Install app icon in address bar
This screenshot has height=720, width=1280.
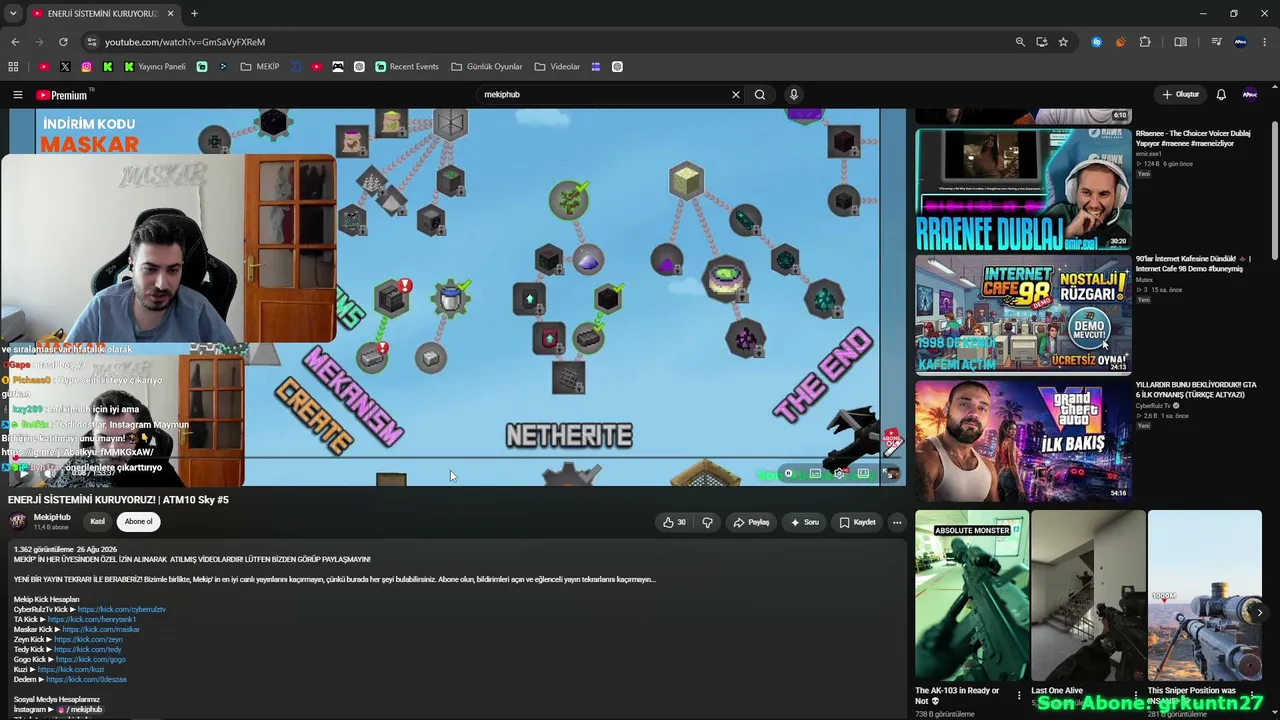1042,42
